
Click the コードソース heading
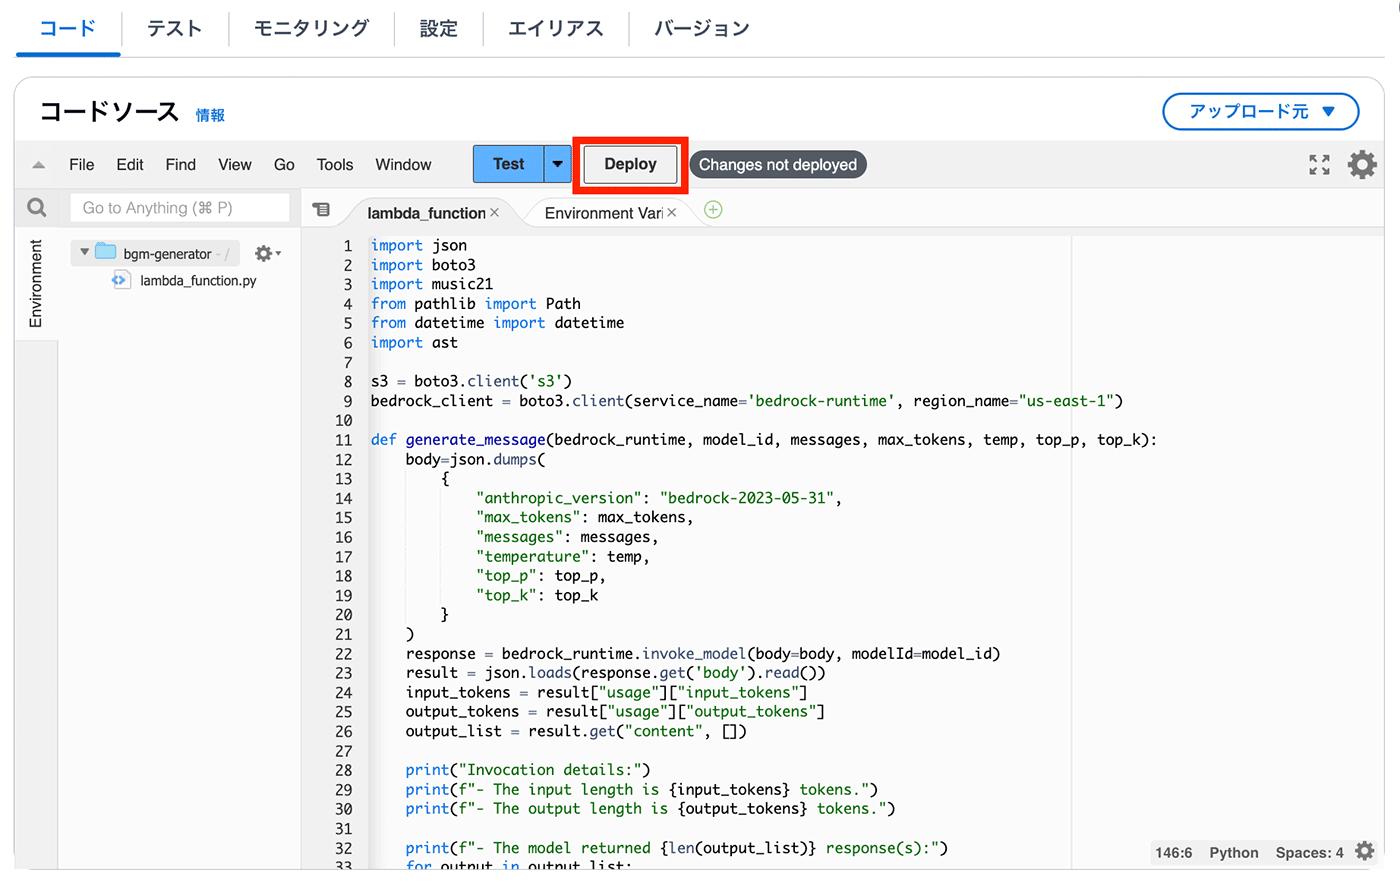(x=109, y=112)
